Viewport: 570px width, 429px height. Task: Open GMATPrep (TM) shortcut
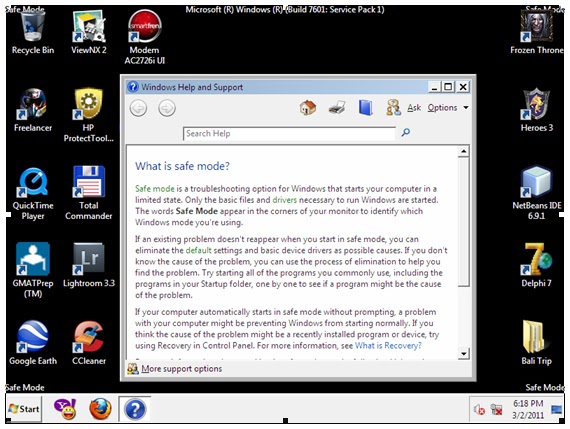[x=33, y=270]
